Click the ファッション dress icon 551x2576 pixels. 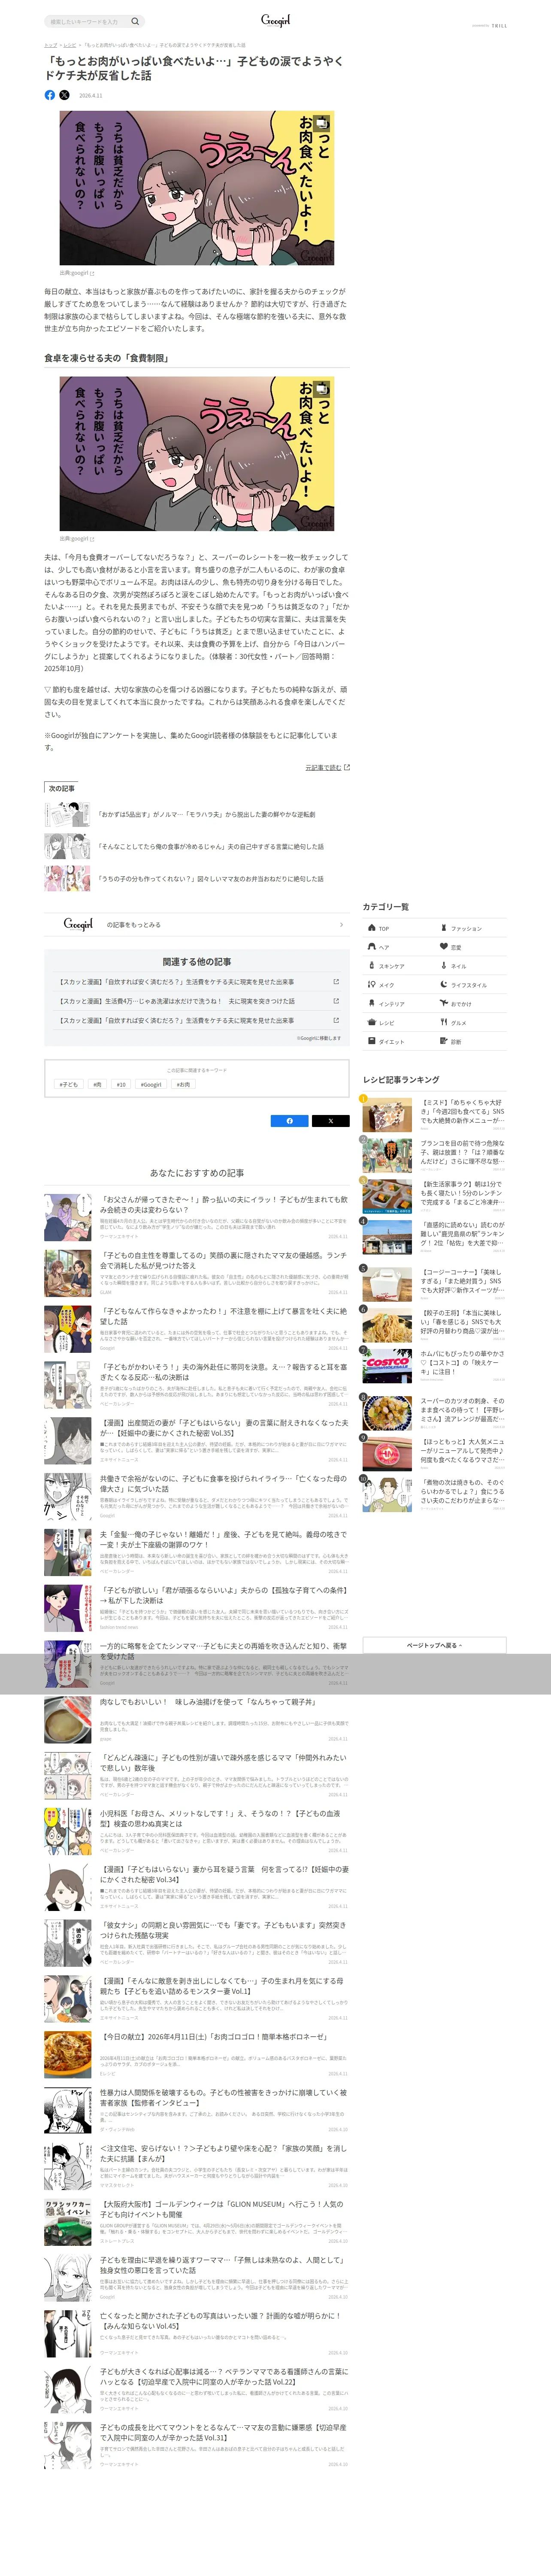click(444, 928)
